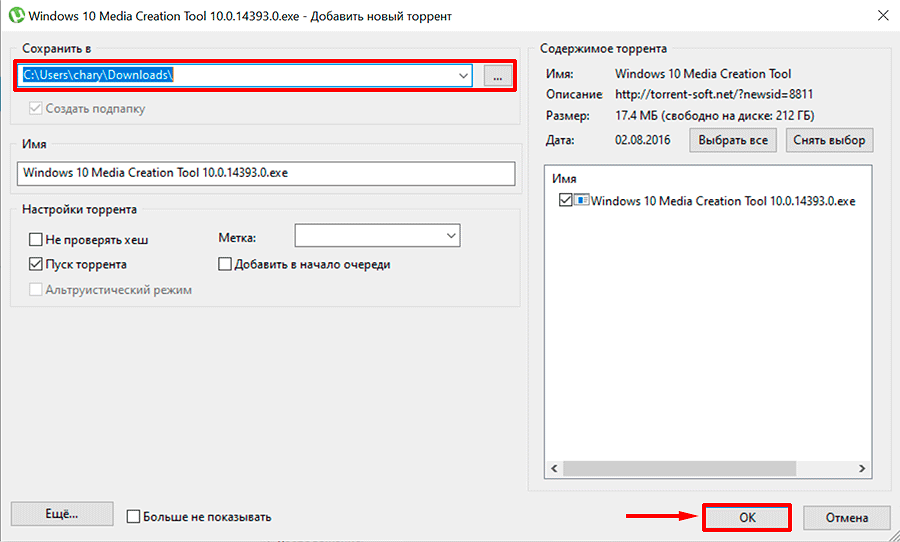
Task: Click the 'Выбрать все' button
Action: click(x=733, y=141)
